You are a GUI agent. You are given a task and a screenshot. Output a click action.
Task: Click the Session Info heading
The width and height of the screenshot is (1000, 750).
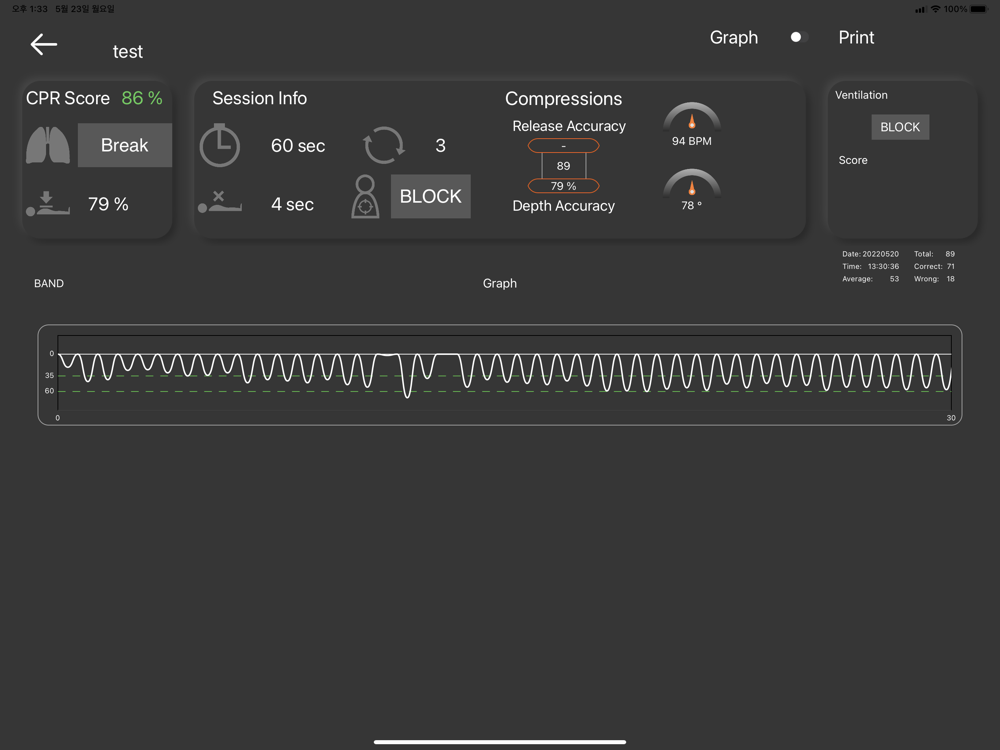260,98
